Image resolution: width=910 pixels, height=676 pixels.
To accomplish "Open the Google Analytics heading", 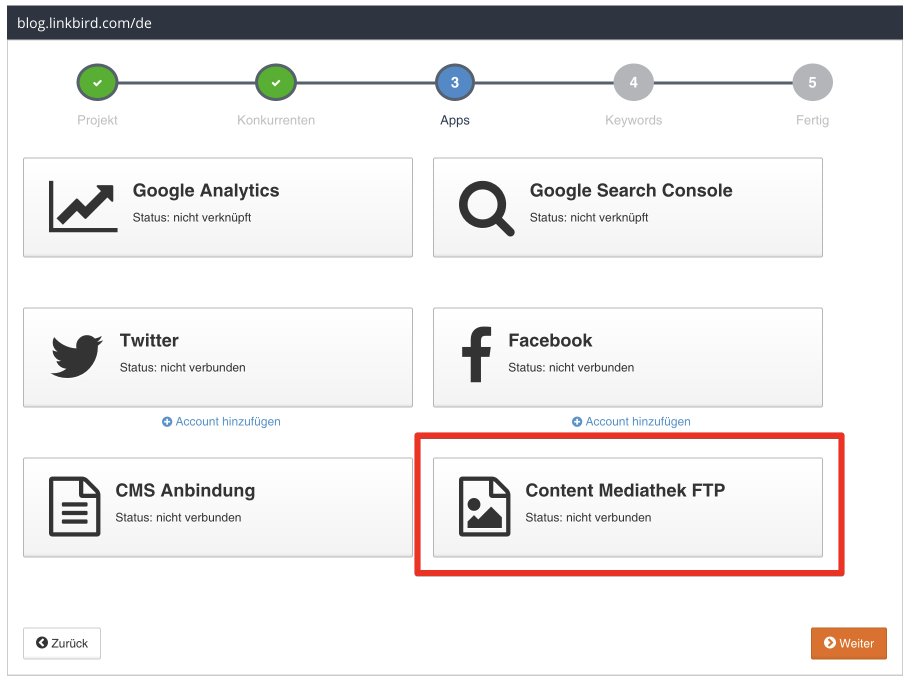I will coord(206,190).
